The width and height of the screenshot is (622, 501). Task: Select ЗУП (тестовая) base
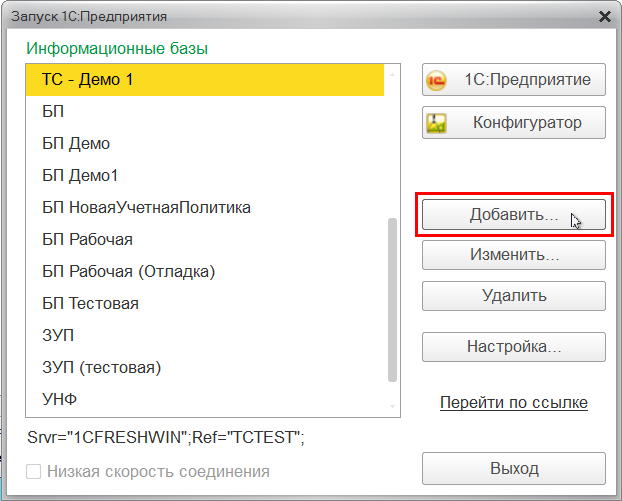click(205, 367)
